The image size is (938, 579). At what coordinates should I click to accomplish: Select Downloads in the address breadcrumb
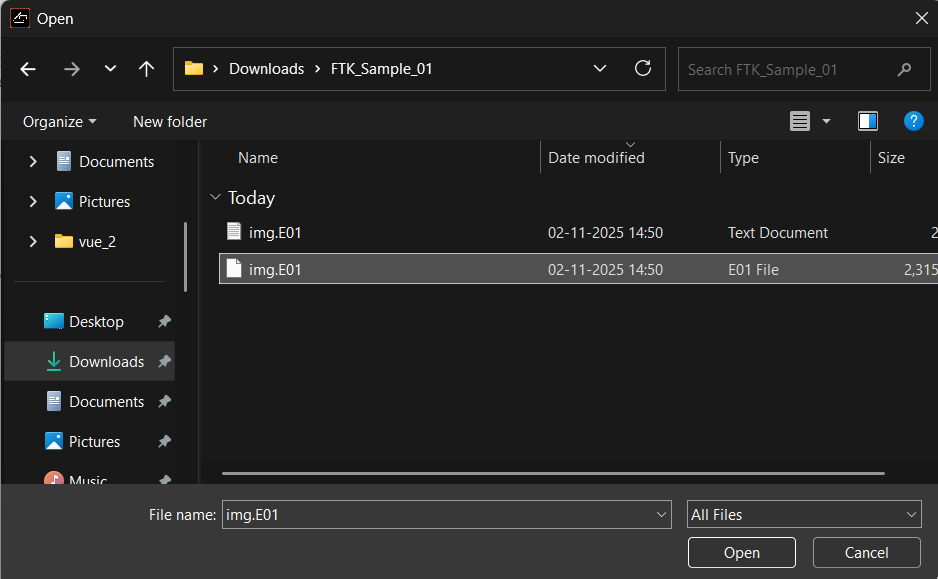(x=267, y=69)
